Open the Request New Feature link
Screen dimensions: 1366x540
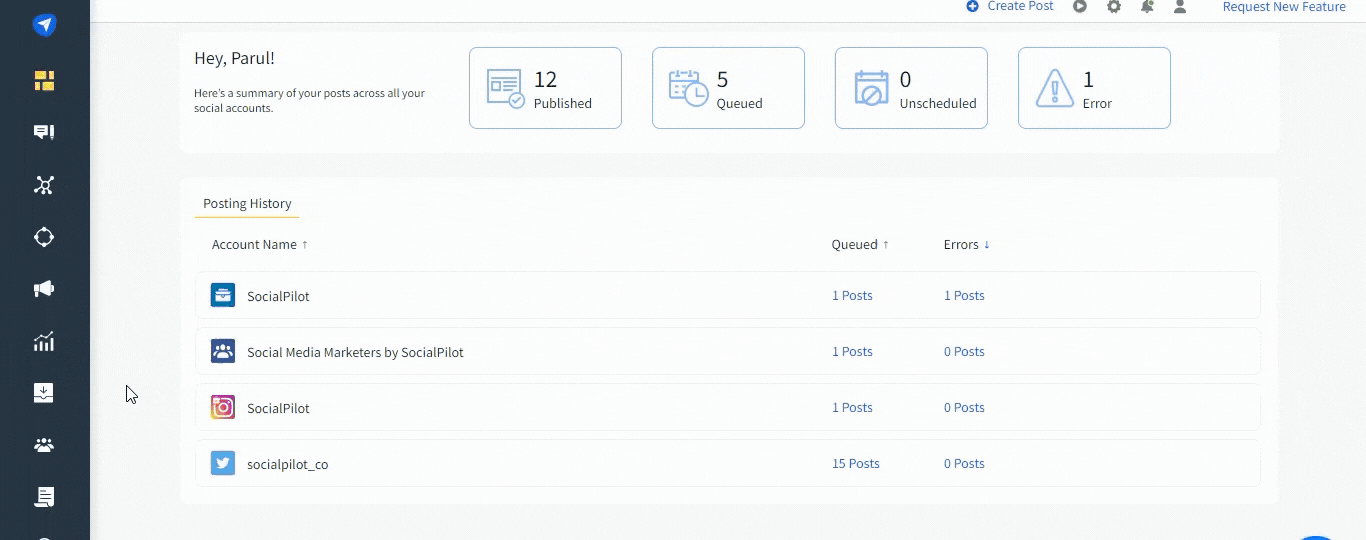(x=1284, y=8)
